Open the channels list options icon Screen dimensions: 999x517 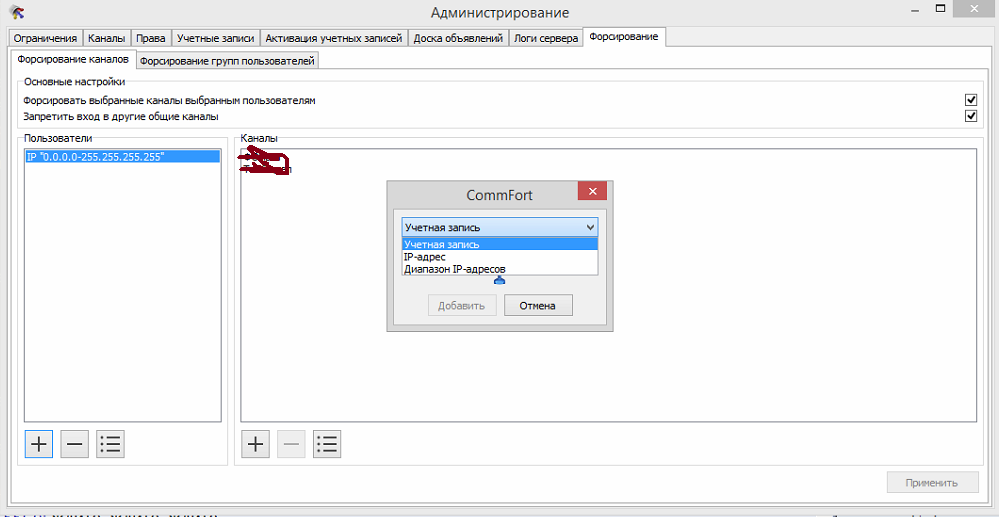tap(327, 444)
